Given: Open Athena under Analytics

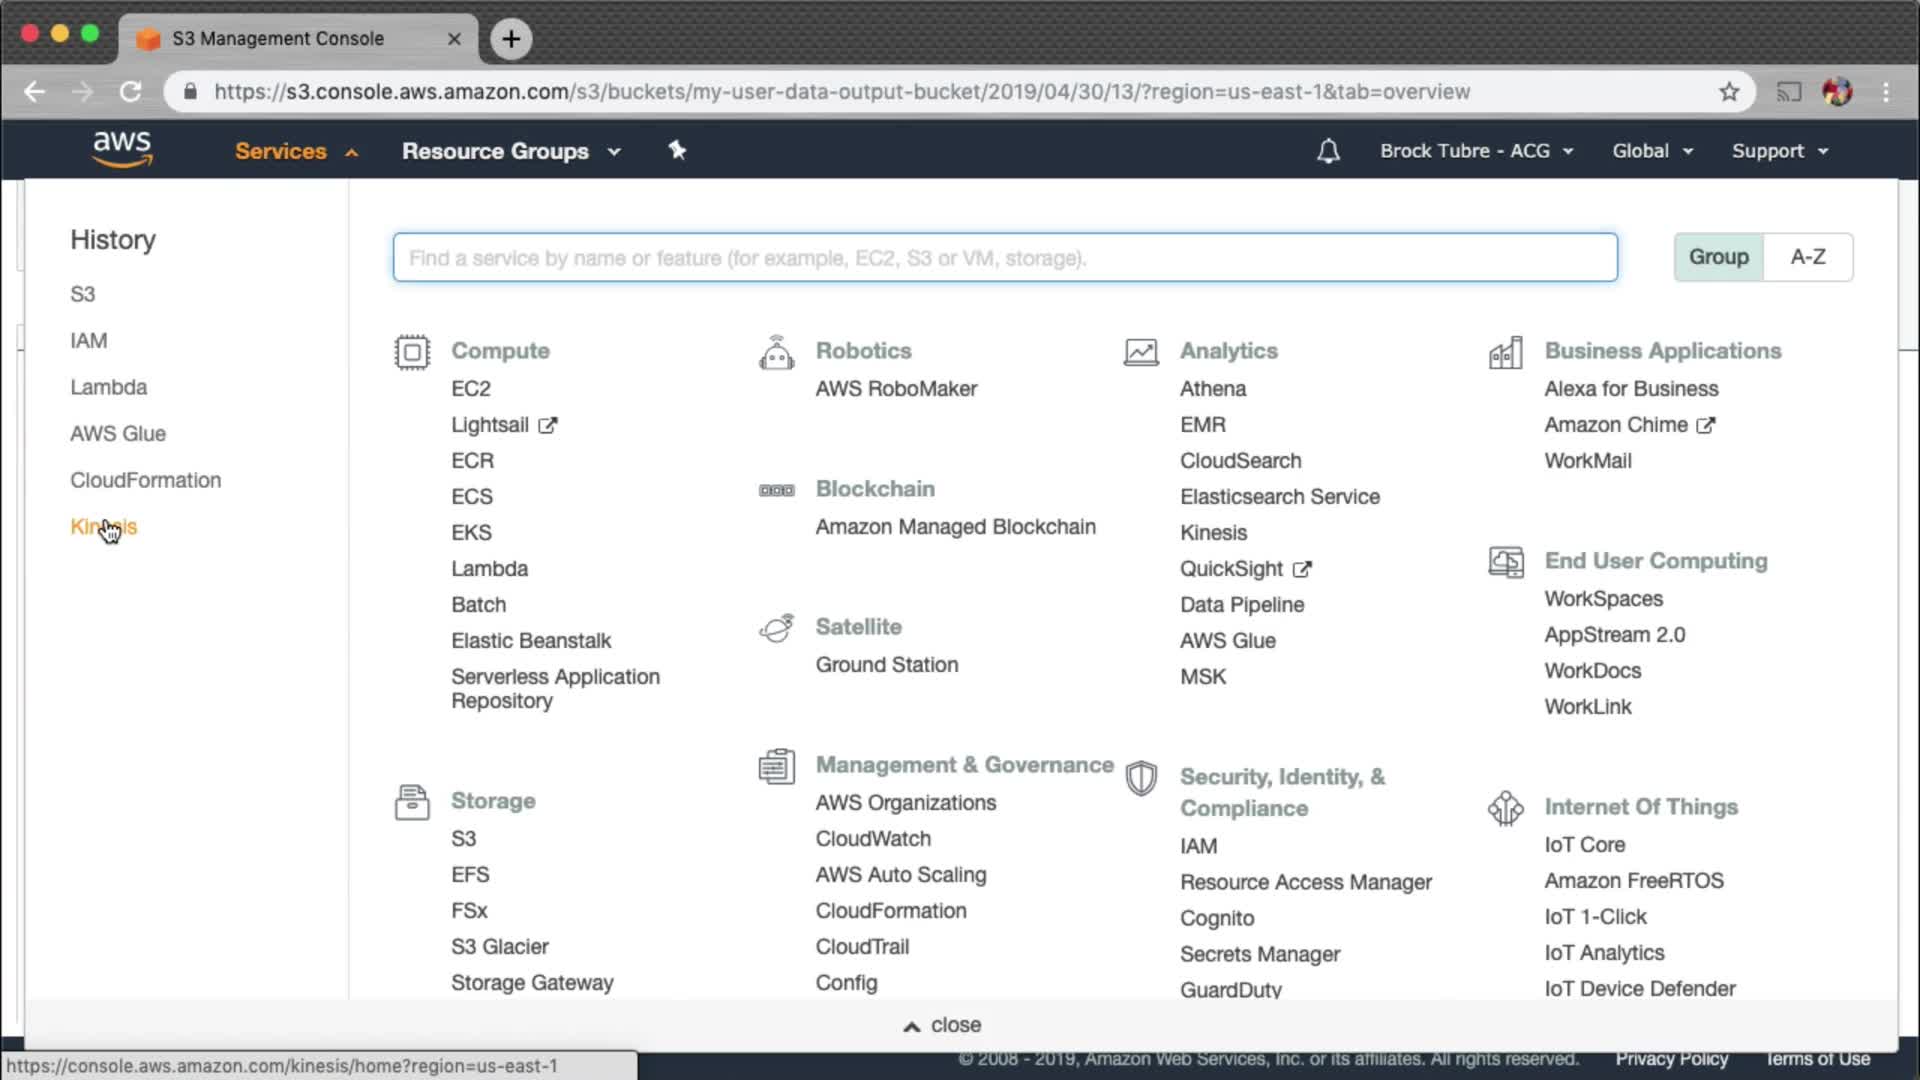Looking at the screenshot, I should [x=1213, y=389].
